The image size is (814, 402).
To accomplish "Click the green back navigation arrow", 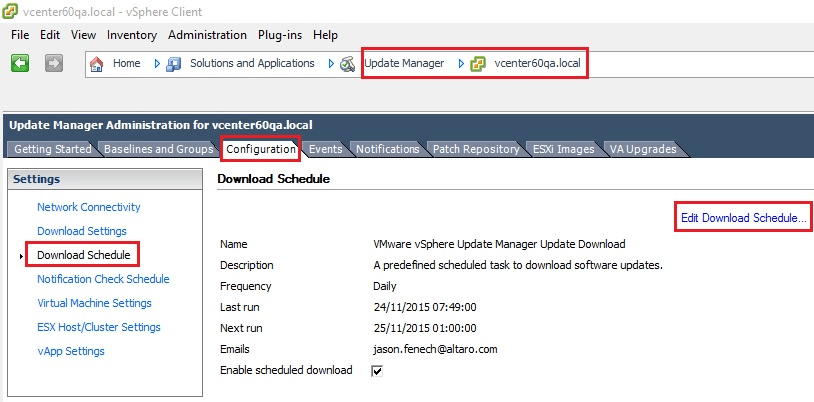I will [20, 63].
